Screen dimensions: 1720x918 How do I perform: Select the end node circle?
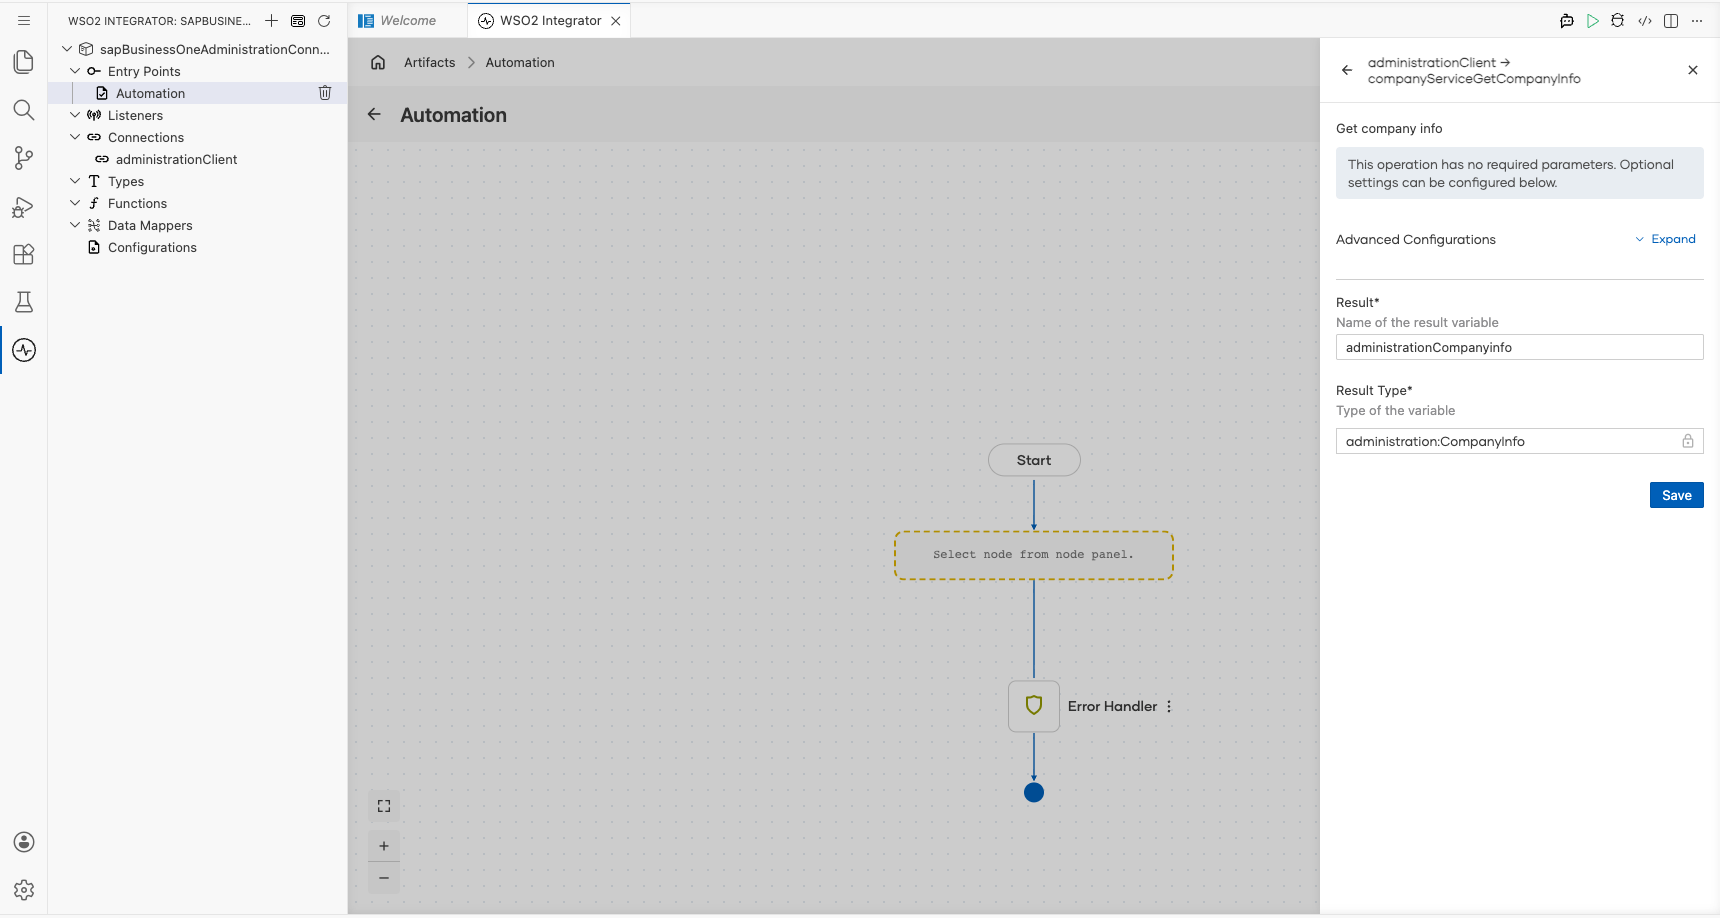[x=1034, y=792]
